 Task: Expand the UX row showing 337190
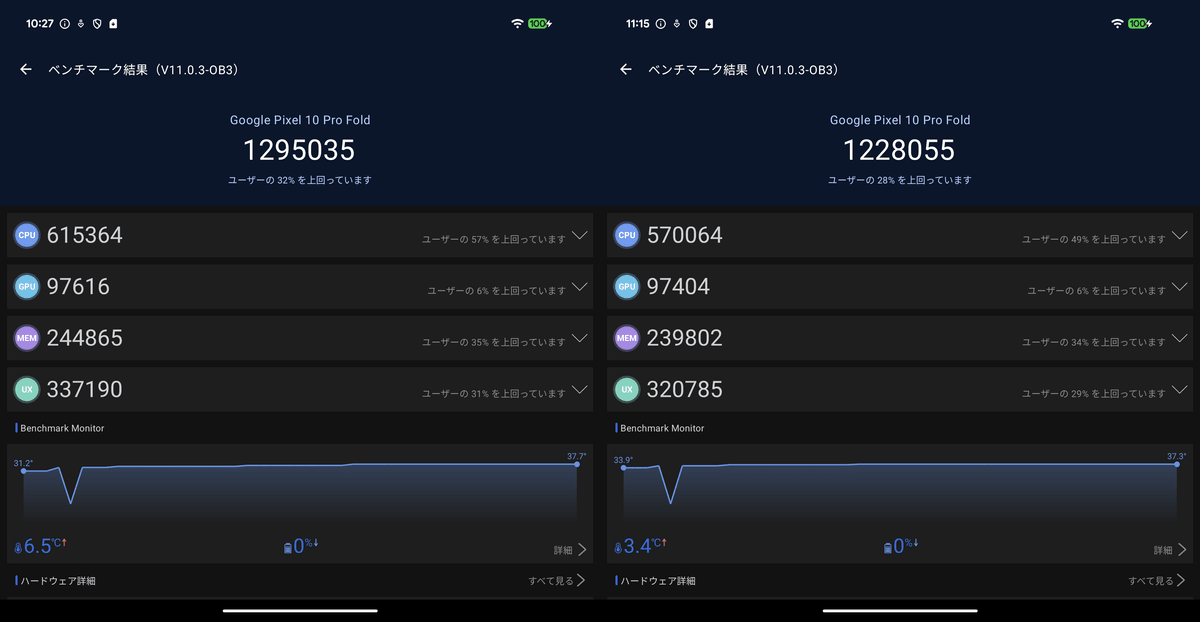579,390
